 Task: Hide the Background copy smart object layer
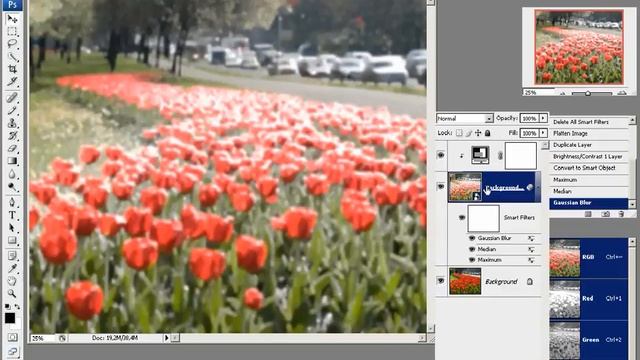pyautogui.click(x=441, y=187)
